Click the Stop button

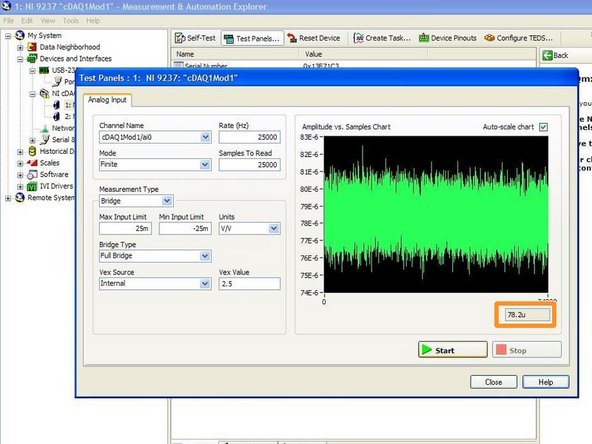coord(527,350)
